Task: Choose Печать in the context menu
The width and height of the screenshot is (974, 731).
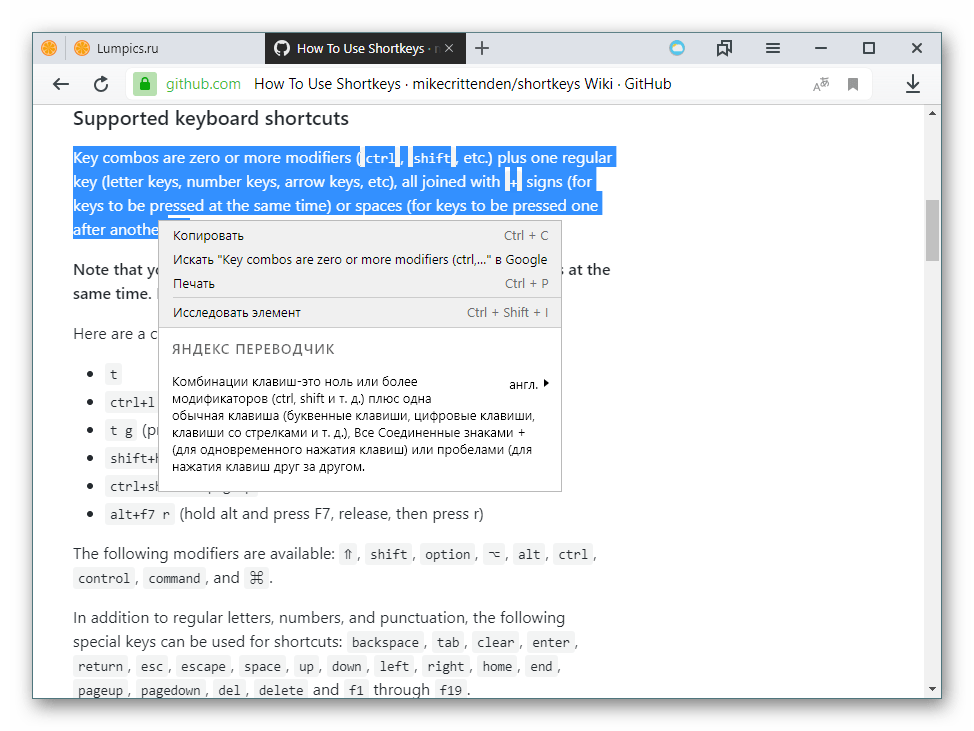Action: (194, 284)
